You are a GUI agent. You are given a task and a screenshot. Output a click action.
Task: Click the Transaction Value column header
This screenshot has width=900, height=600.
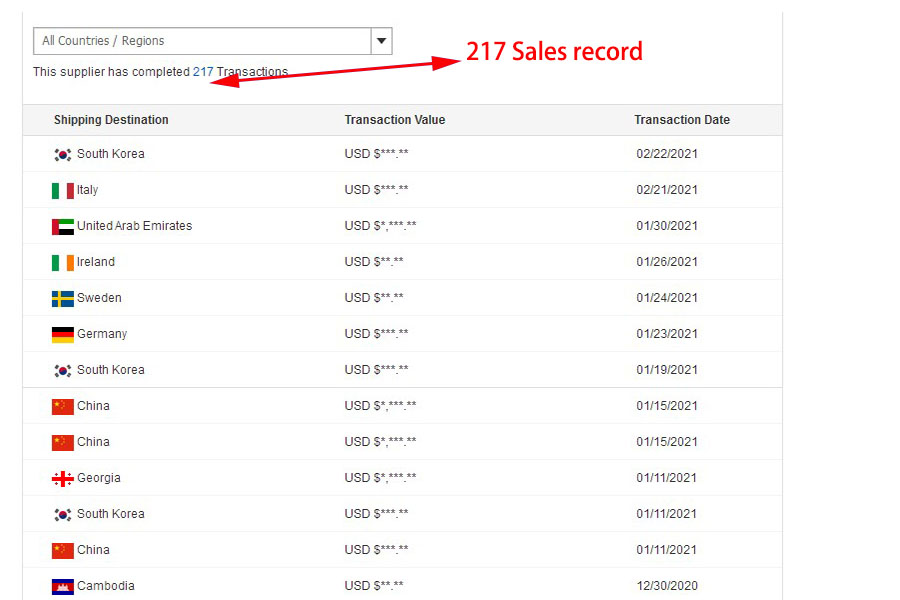tap(395, 120)
